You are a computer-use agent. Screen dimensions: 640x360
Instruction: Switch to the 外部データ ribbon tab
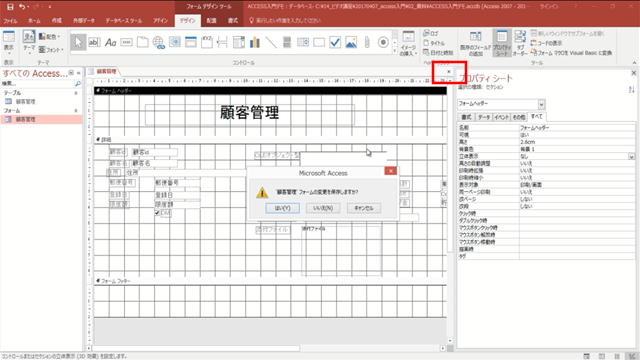[x=84, y=20]
